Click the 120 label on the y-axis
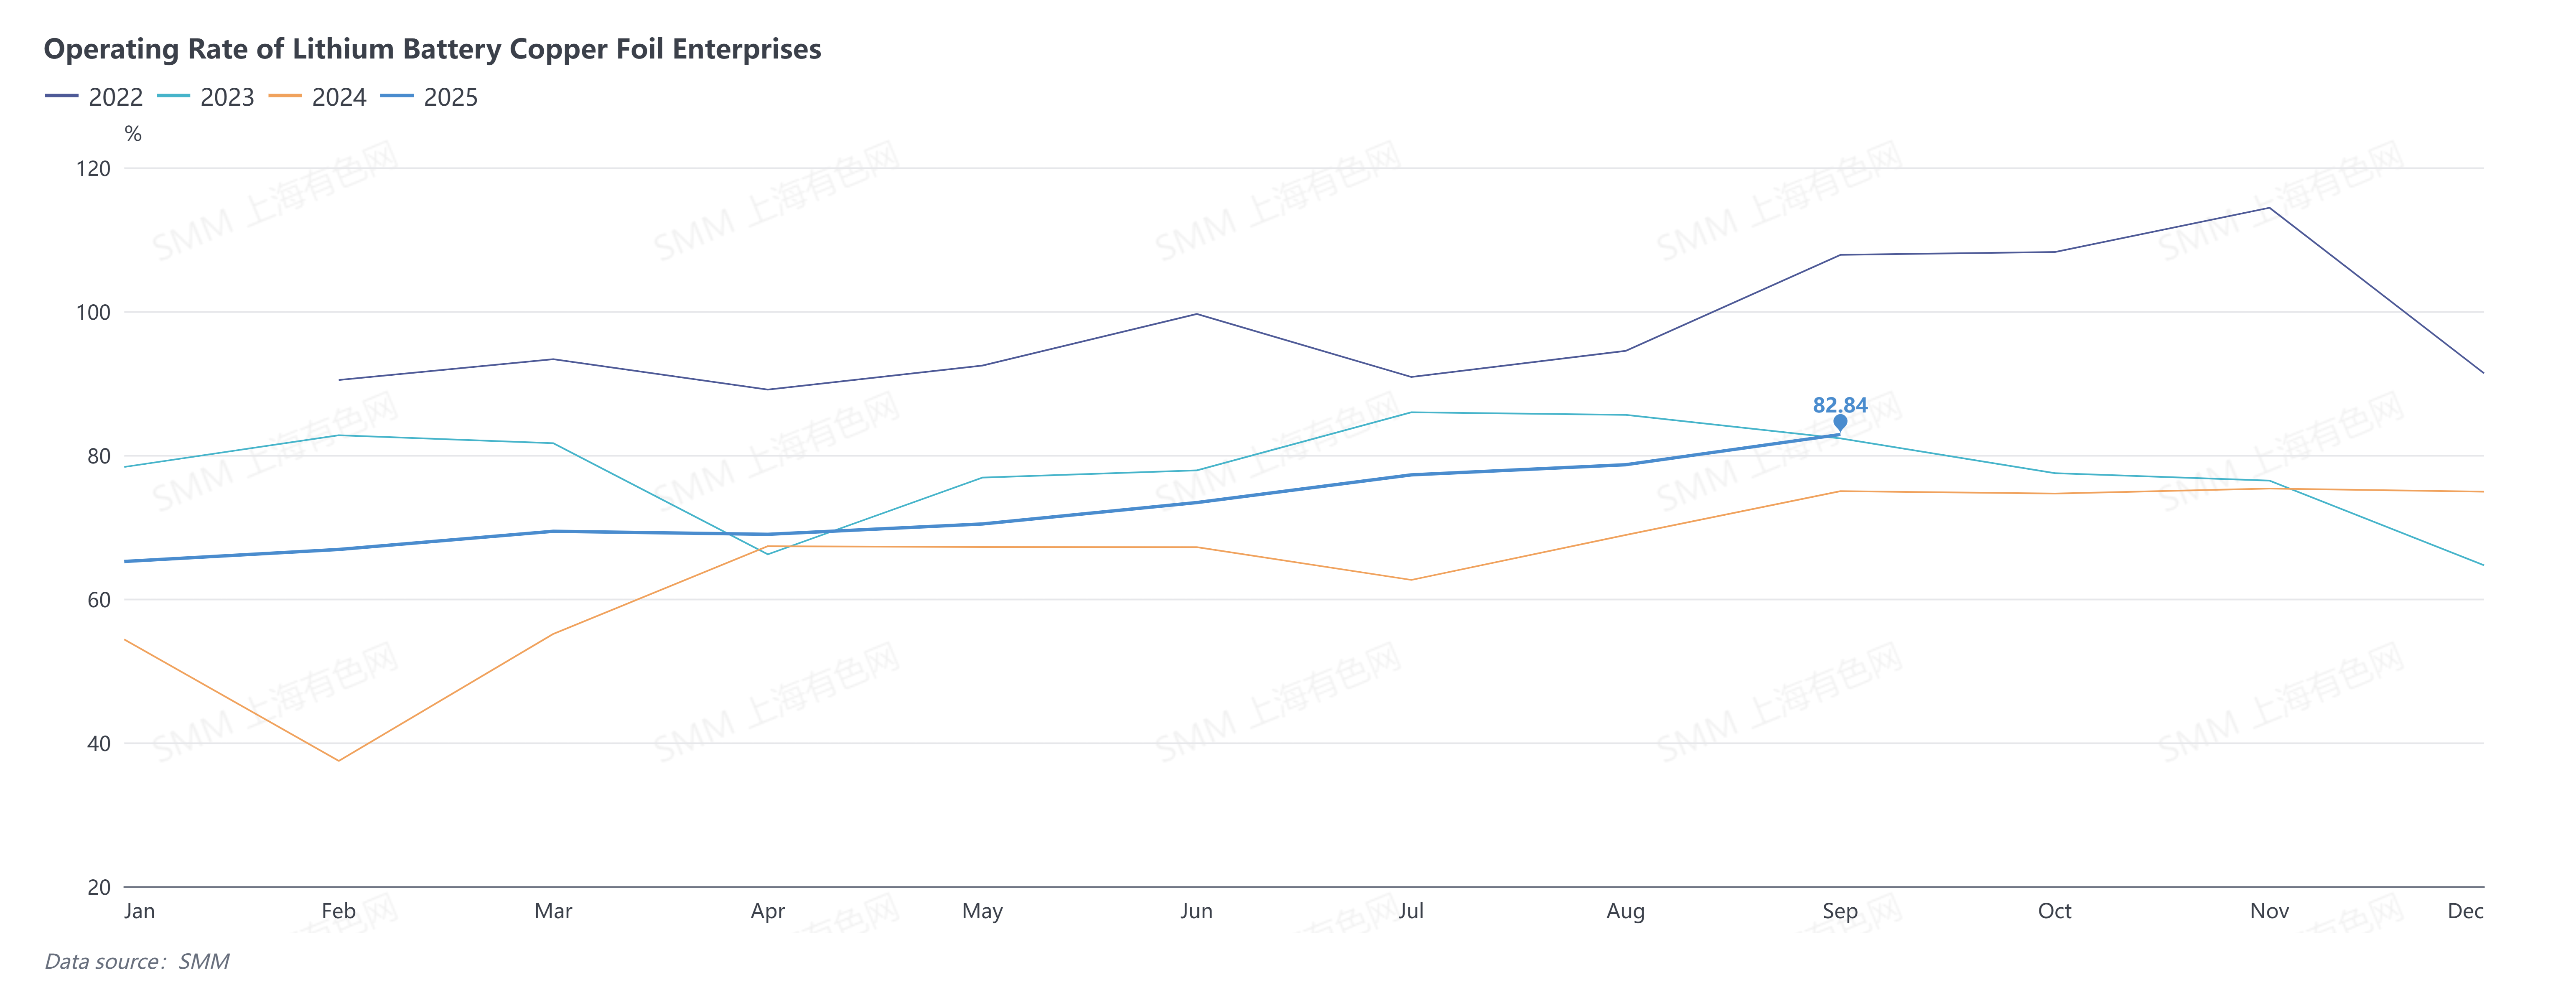 (x=93, y=168)
